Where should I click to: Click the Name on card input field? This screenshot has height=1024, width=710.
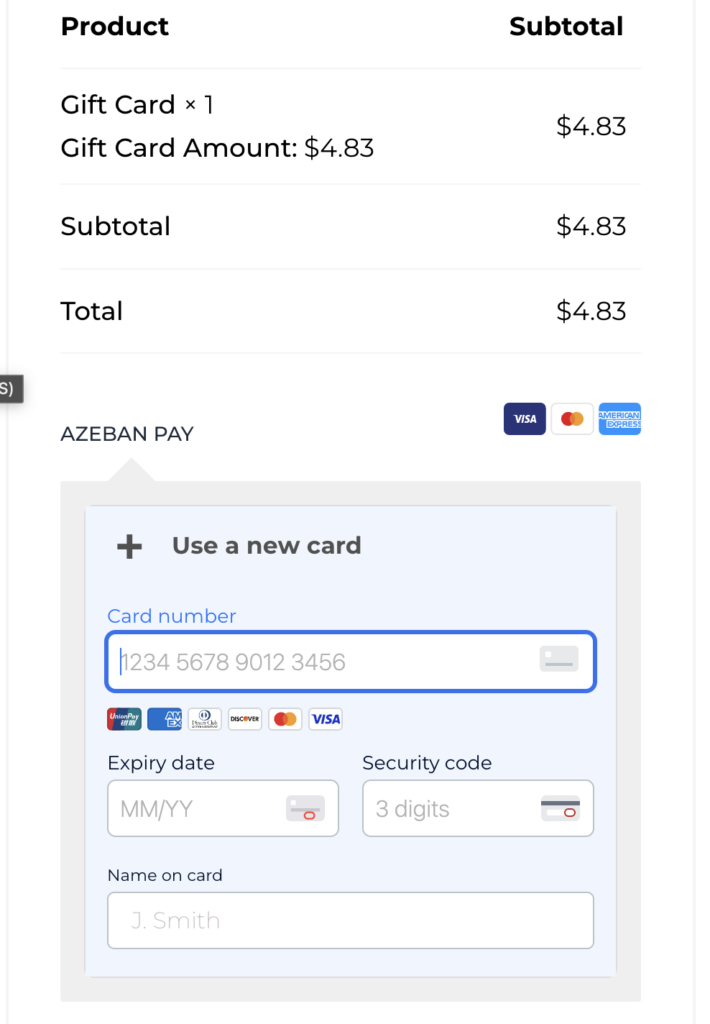pos(350,920)
